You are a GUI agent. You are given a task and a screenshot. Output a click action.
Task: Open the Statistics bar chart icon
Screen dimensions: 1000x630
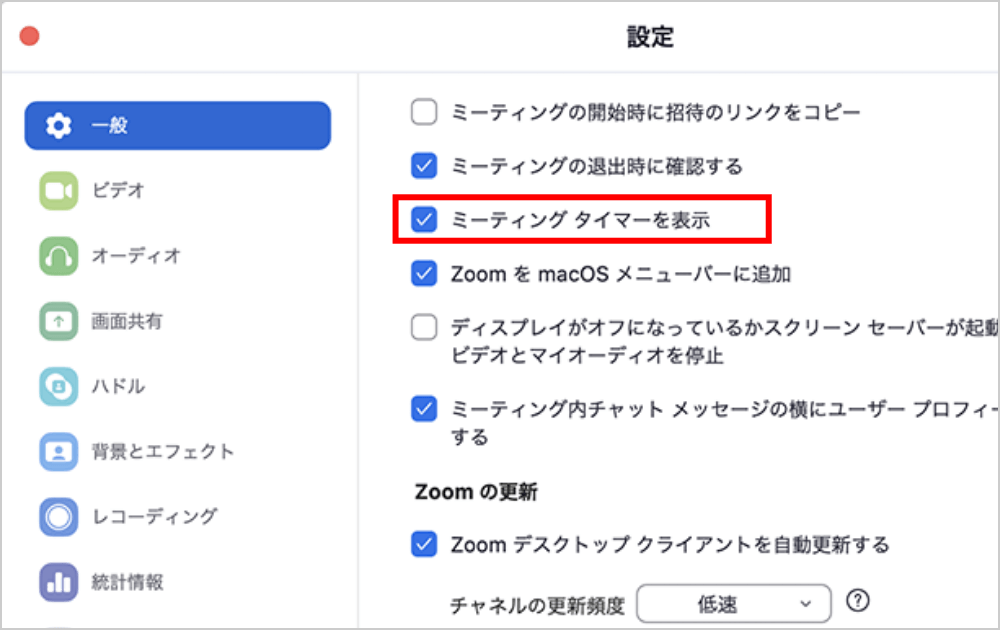pos(59,582)
